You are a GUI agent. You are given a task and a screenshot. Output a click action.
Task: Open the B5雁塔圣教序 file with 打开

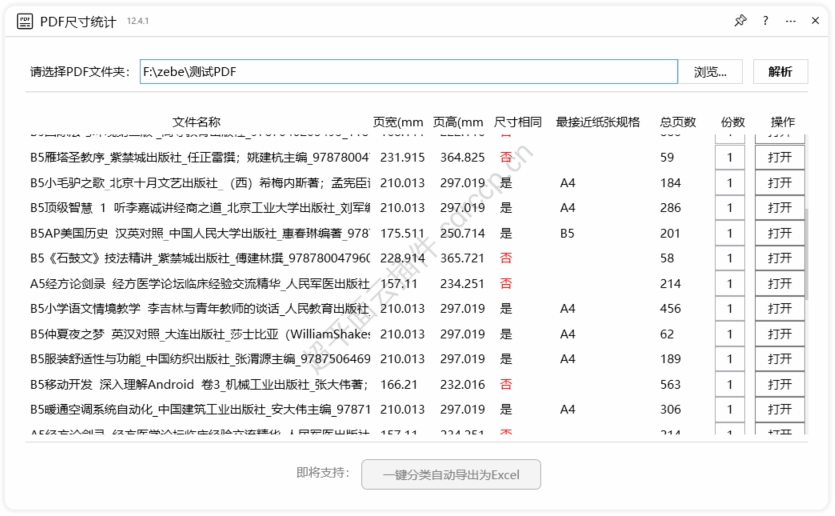780,157
